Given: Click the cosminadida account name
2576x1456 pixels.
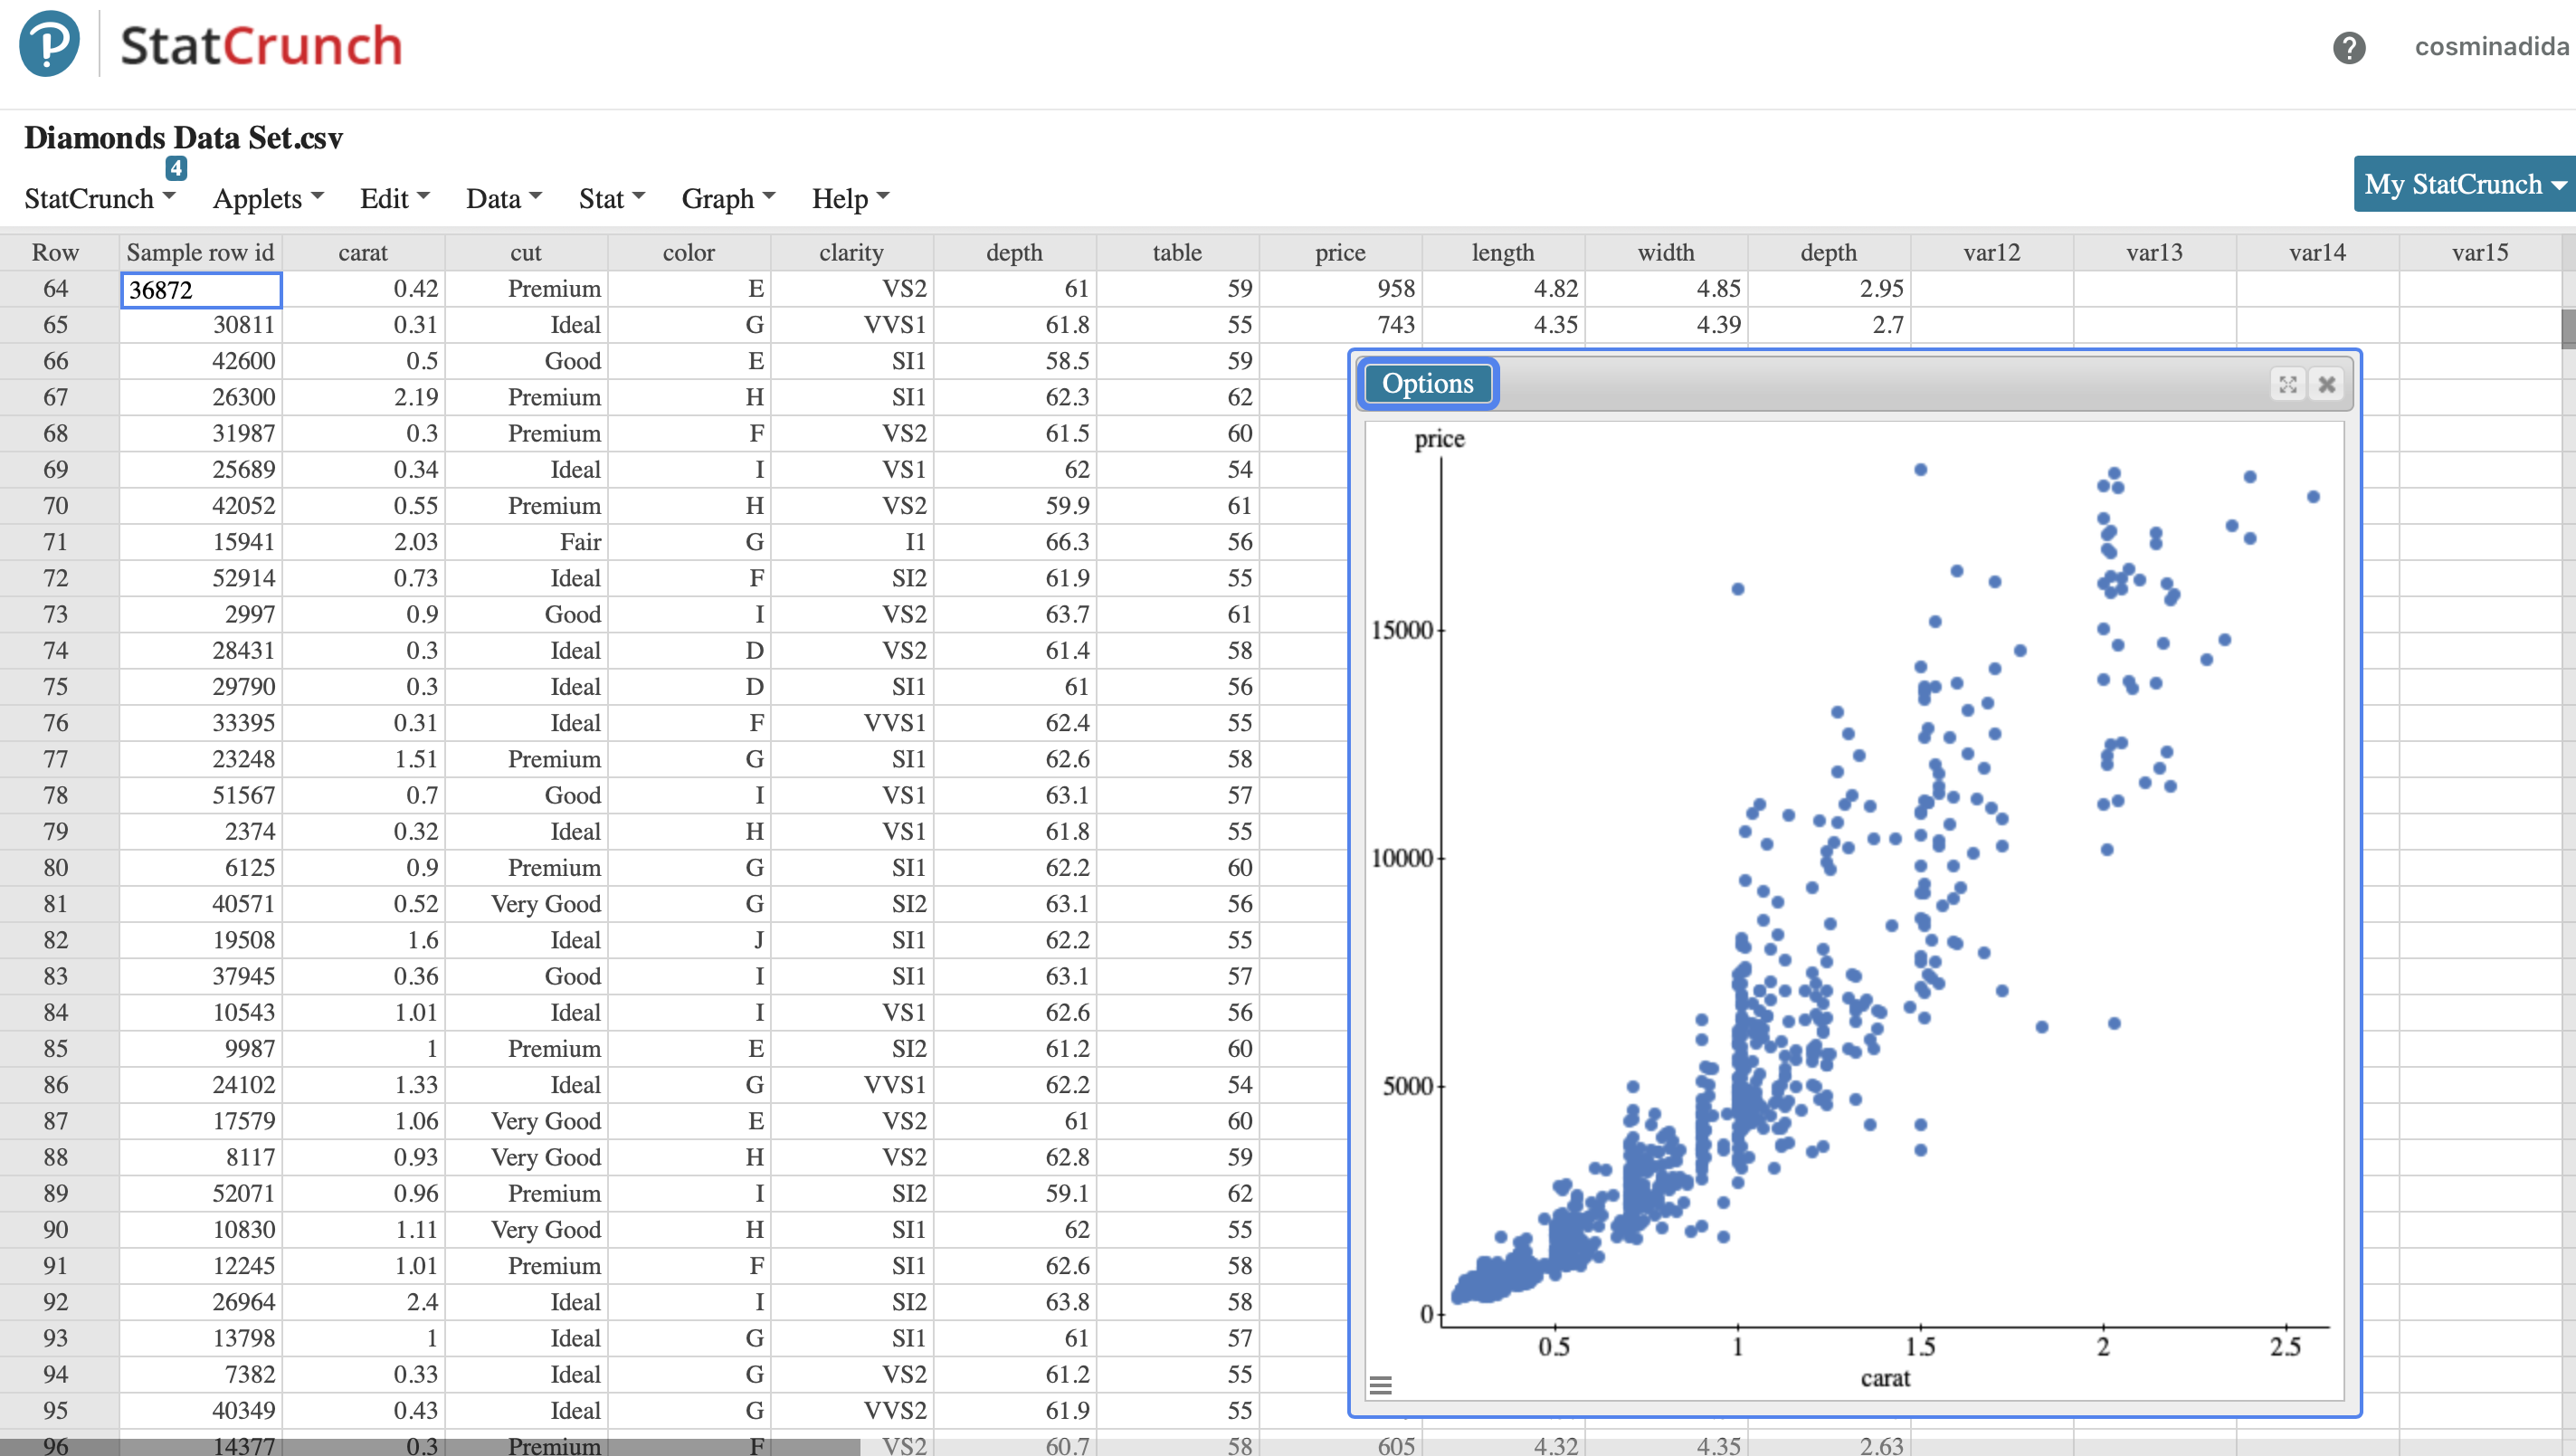Looking at the screenshot, I should coord(2491,48).
